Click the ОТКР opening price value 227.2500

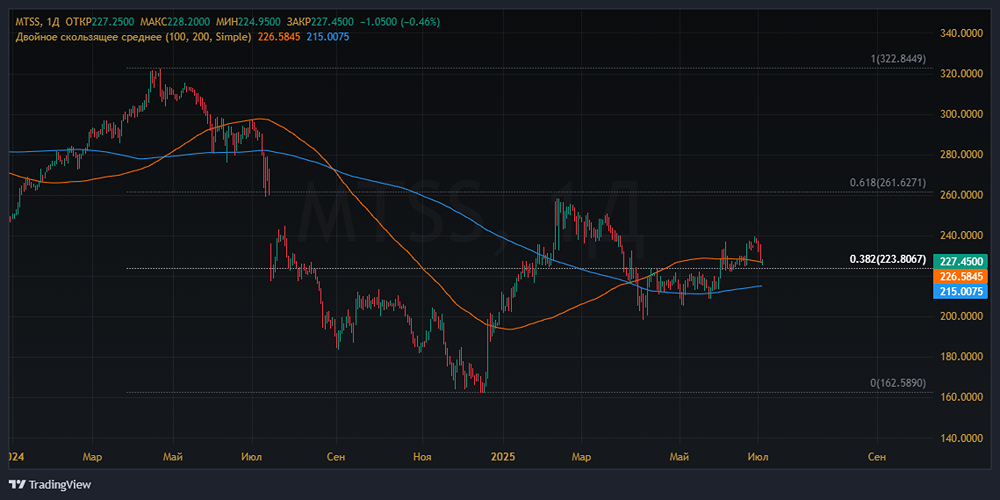pyautogui.click(x=115, y=21)
